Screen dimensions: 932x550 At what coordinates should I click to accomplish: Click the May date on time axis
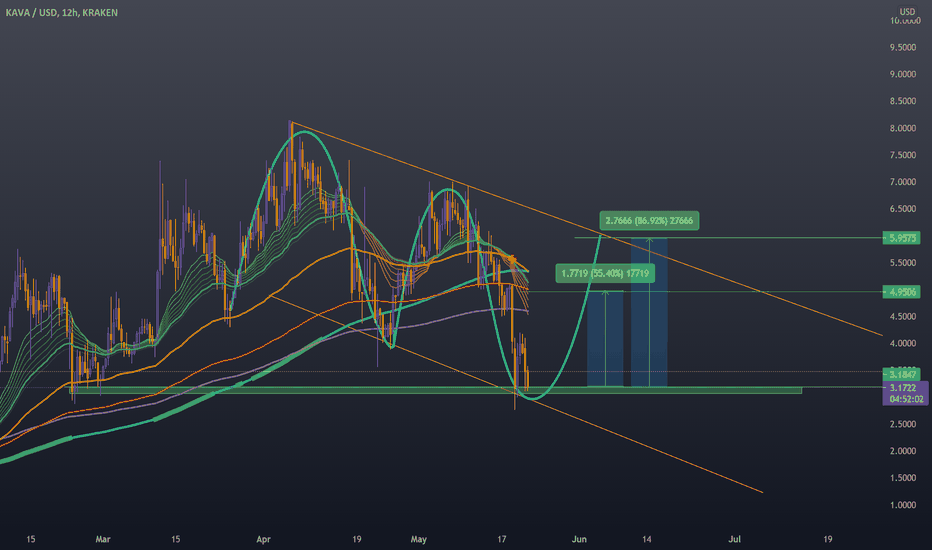418,539
